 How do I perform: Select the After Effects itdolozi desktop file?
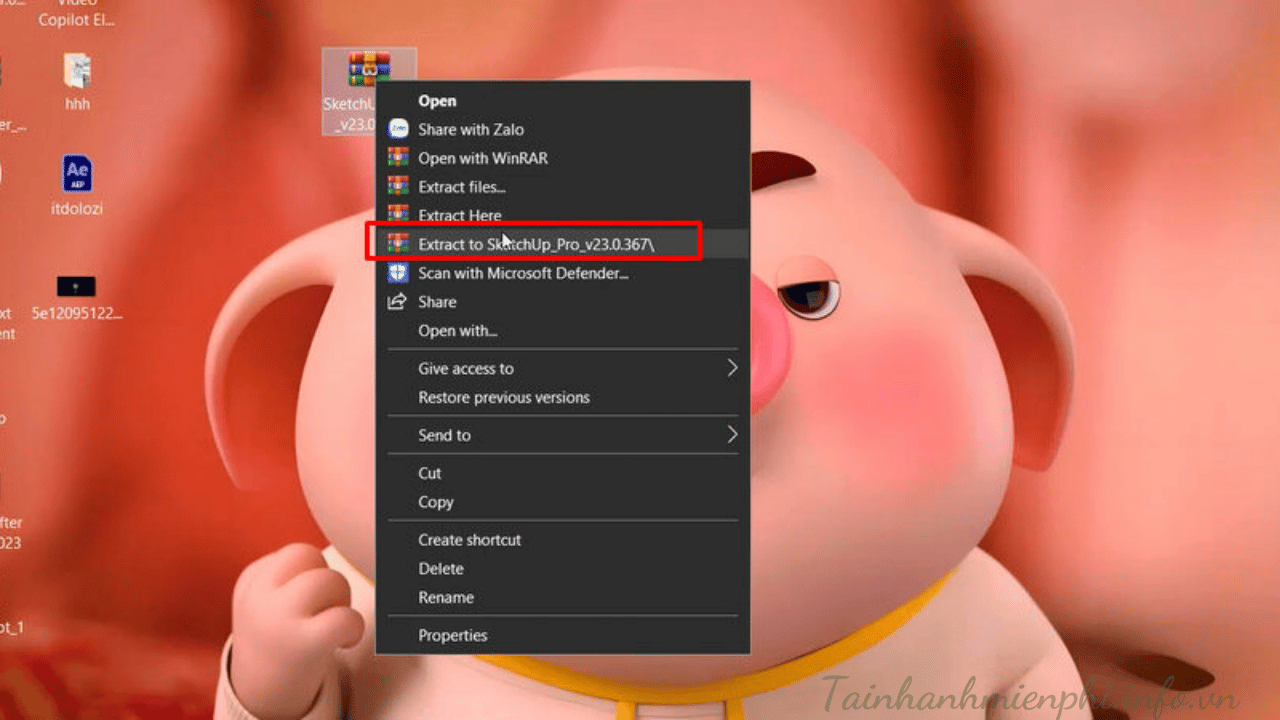click(77, 175)
